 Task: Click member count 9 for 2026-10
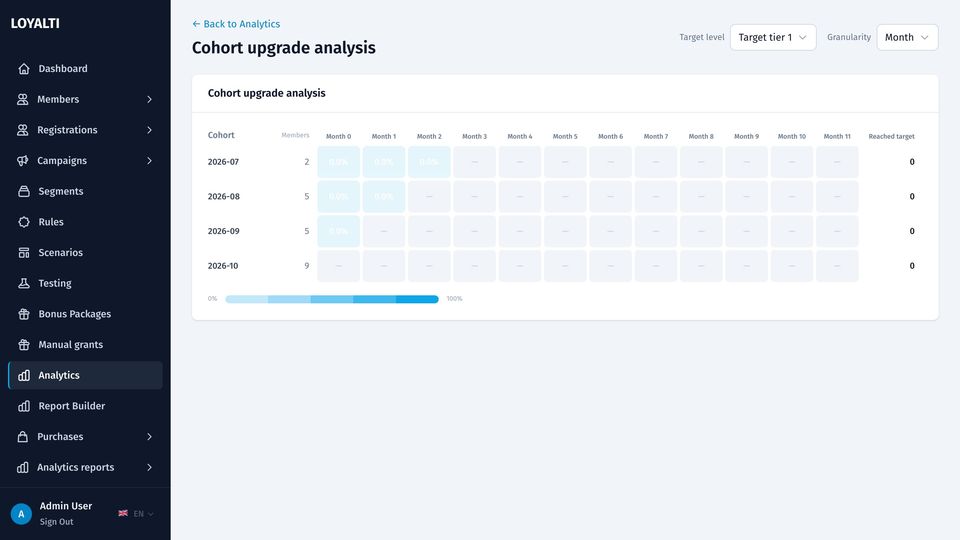click(307, 266)
